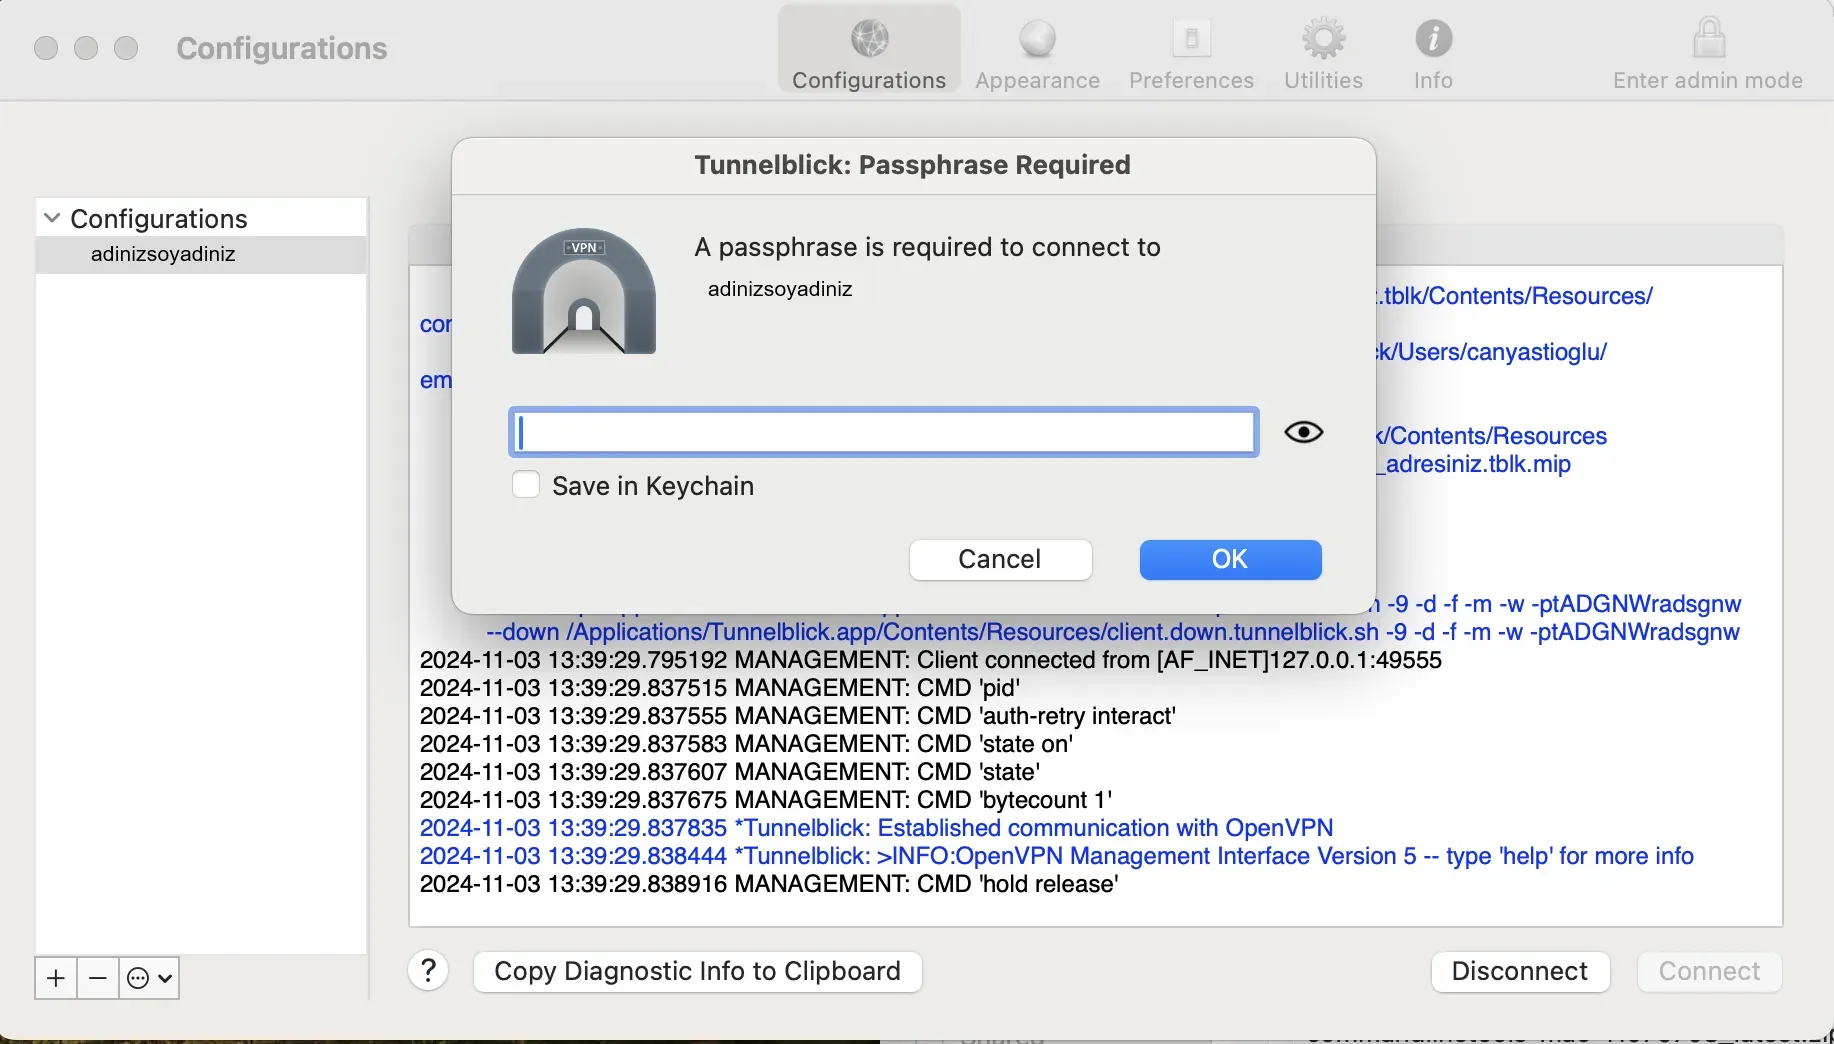Click log line "CMD 'auth-retry interact'"
This screenshot has width=1834, height=1044.
point(798,716)
